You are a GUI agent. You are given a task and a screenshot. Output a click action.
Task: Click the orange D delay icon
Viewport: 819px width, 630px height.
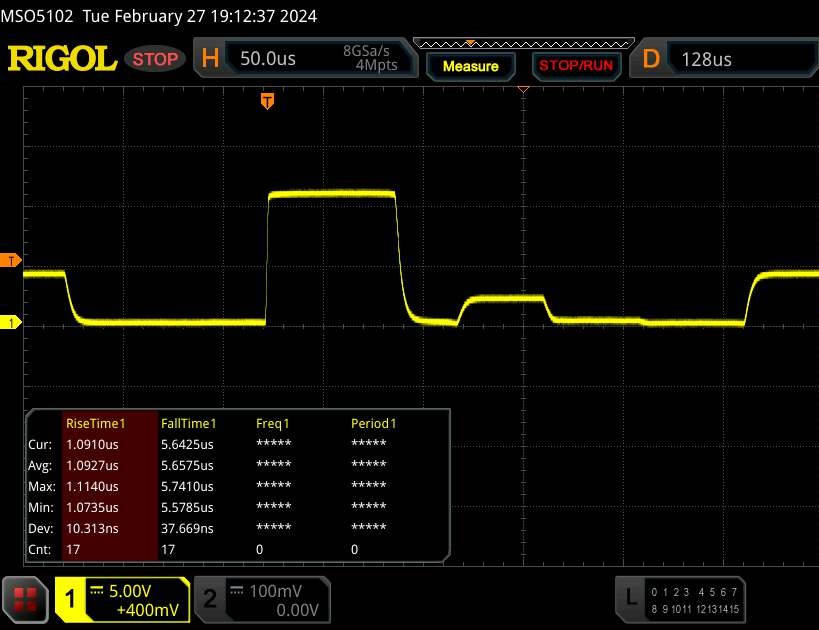click(651, 59)
